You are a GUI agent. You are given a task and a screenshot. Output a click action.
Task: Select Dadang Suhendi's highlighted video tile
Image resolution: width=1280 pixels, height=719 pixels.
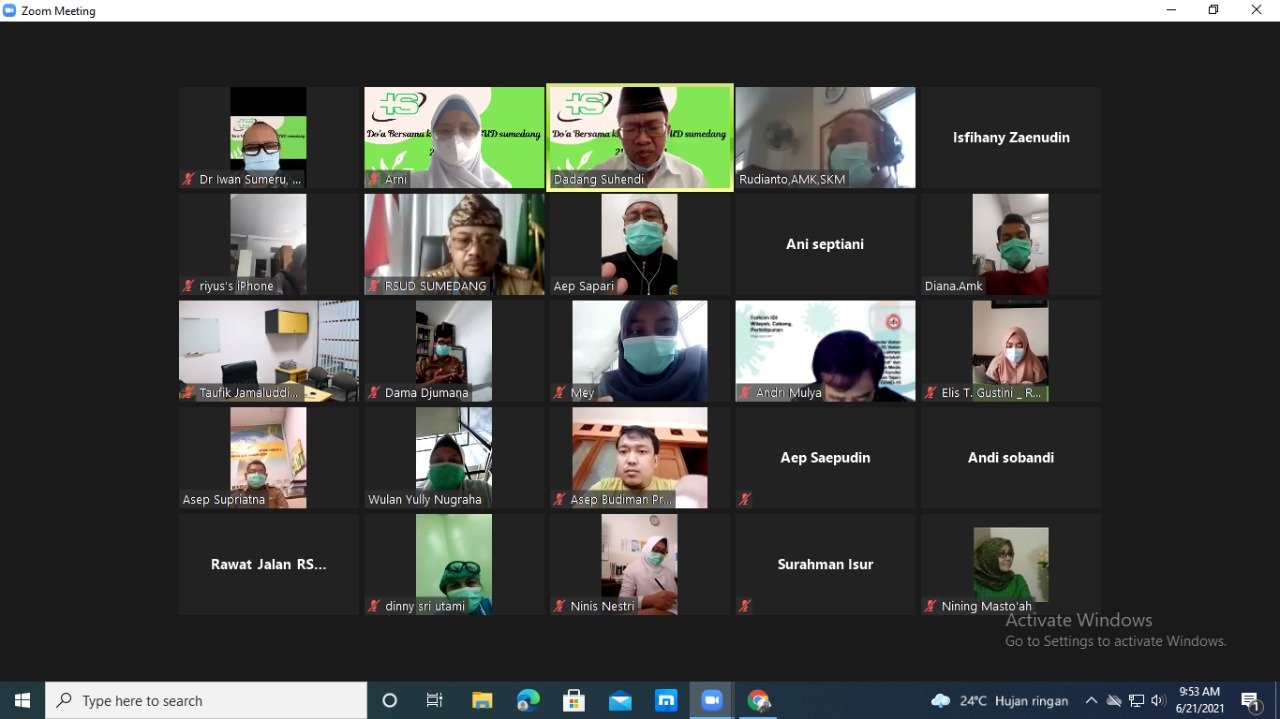point(640,137)
